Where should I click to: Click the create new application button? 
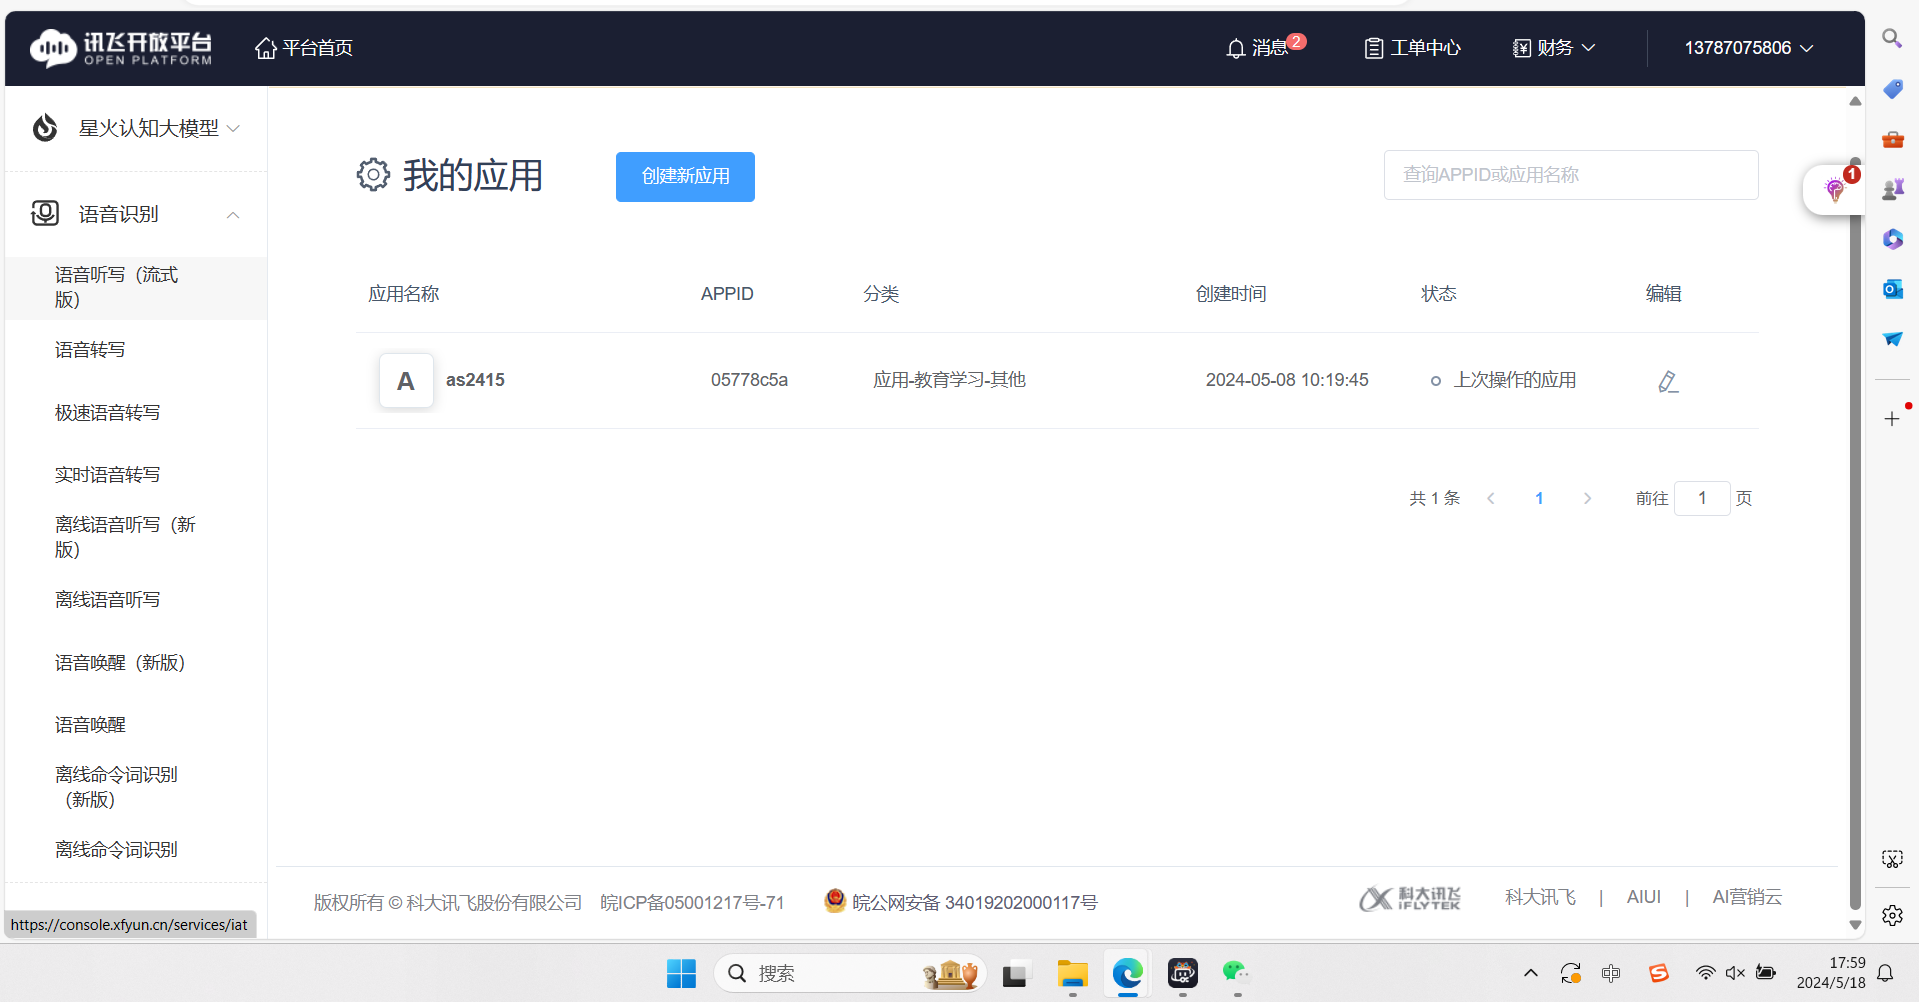(x=685, y=176)
